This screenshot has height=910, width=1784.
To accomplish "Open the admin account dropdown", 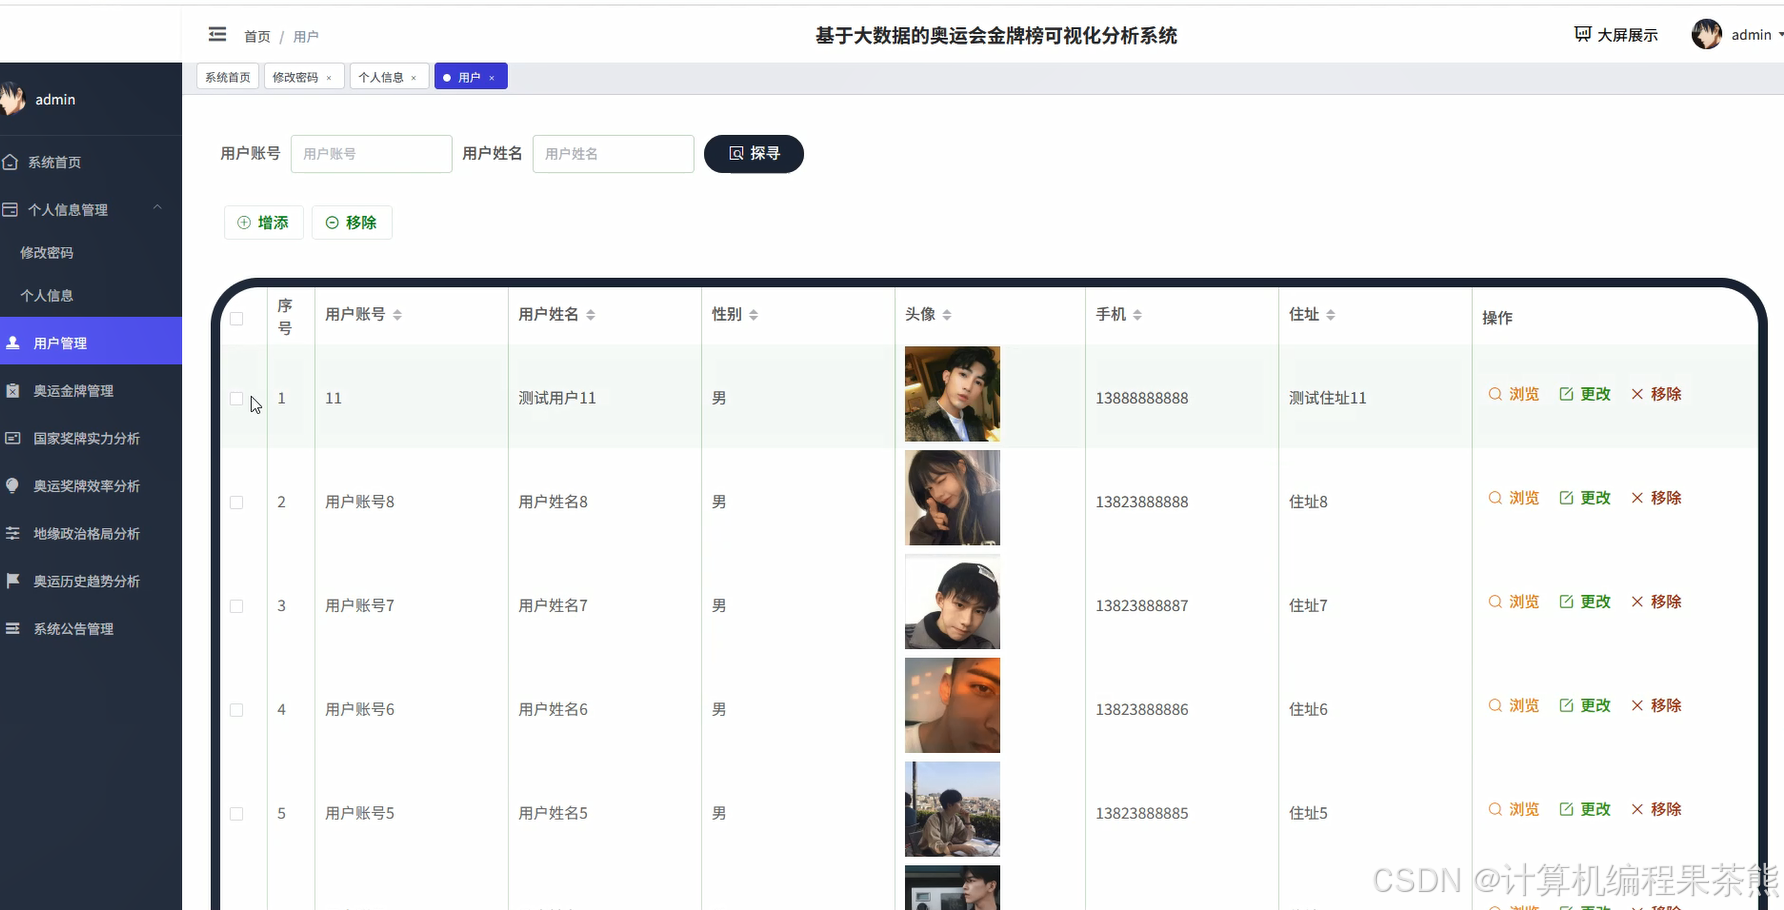I will (x=1757, y=35).
